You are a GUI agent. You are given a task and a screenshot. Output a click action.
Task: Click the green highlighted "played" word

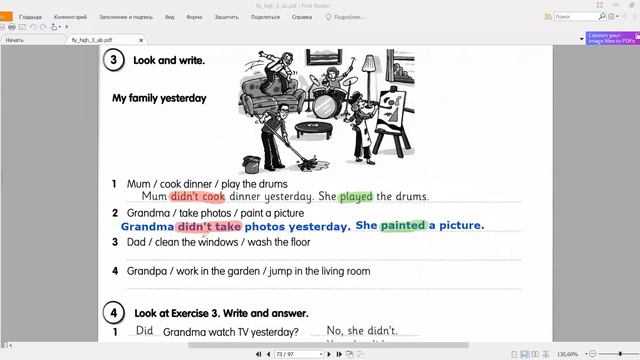click(356, 197)
